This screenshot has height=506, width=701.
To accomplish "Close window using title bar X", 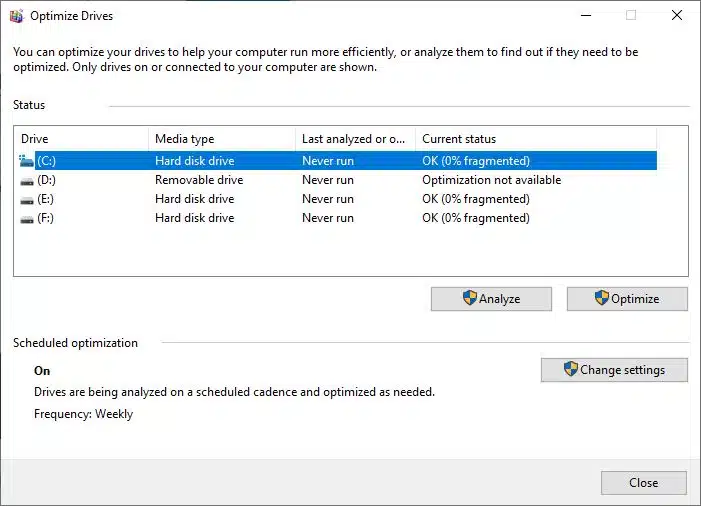I will click(677, 16).
